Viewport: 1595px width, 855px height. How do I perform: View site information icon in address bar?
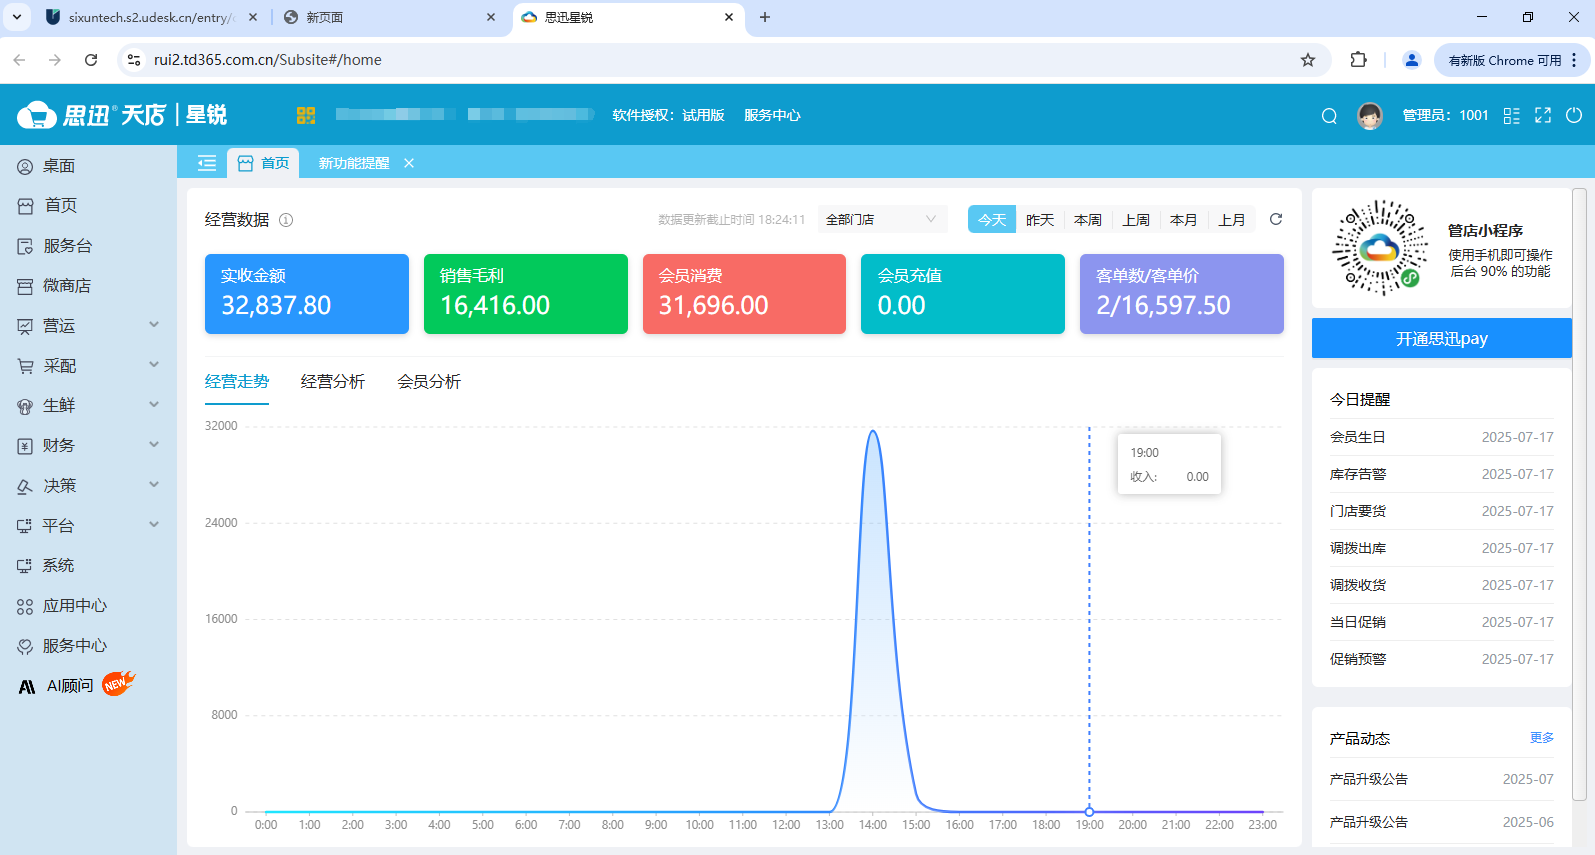tap(134, 60)
